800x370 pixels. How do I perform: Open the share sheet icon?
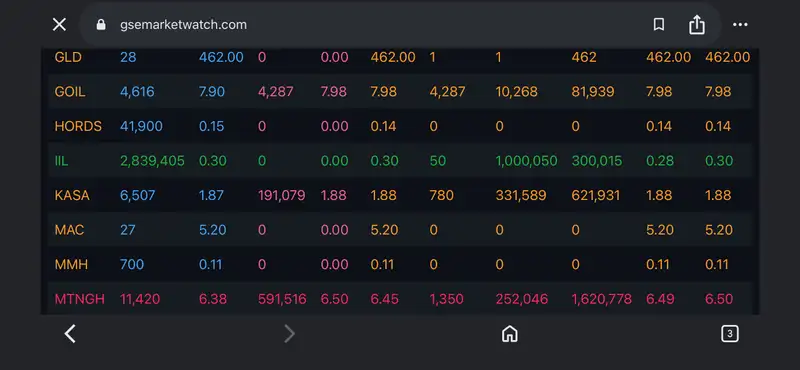click(x=697, y=24)
